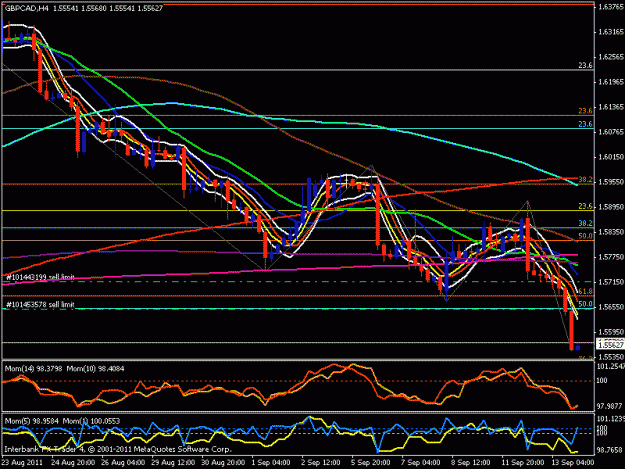
Task: Click the 1.58350 price axis label
Action: coord(611,232)
